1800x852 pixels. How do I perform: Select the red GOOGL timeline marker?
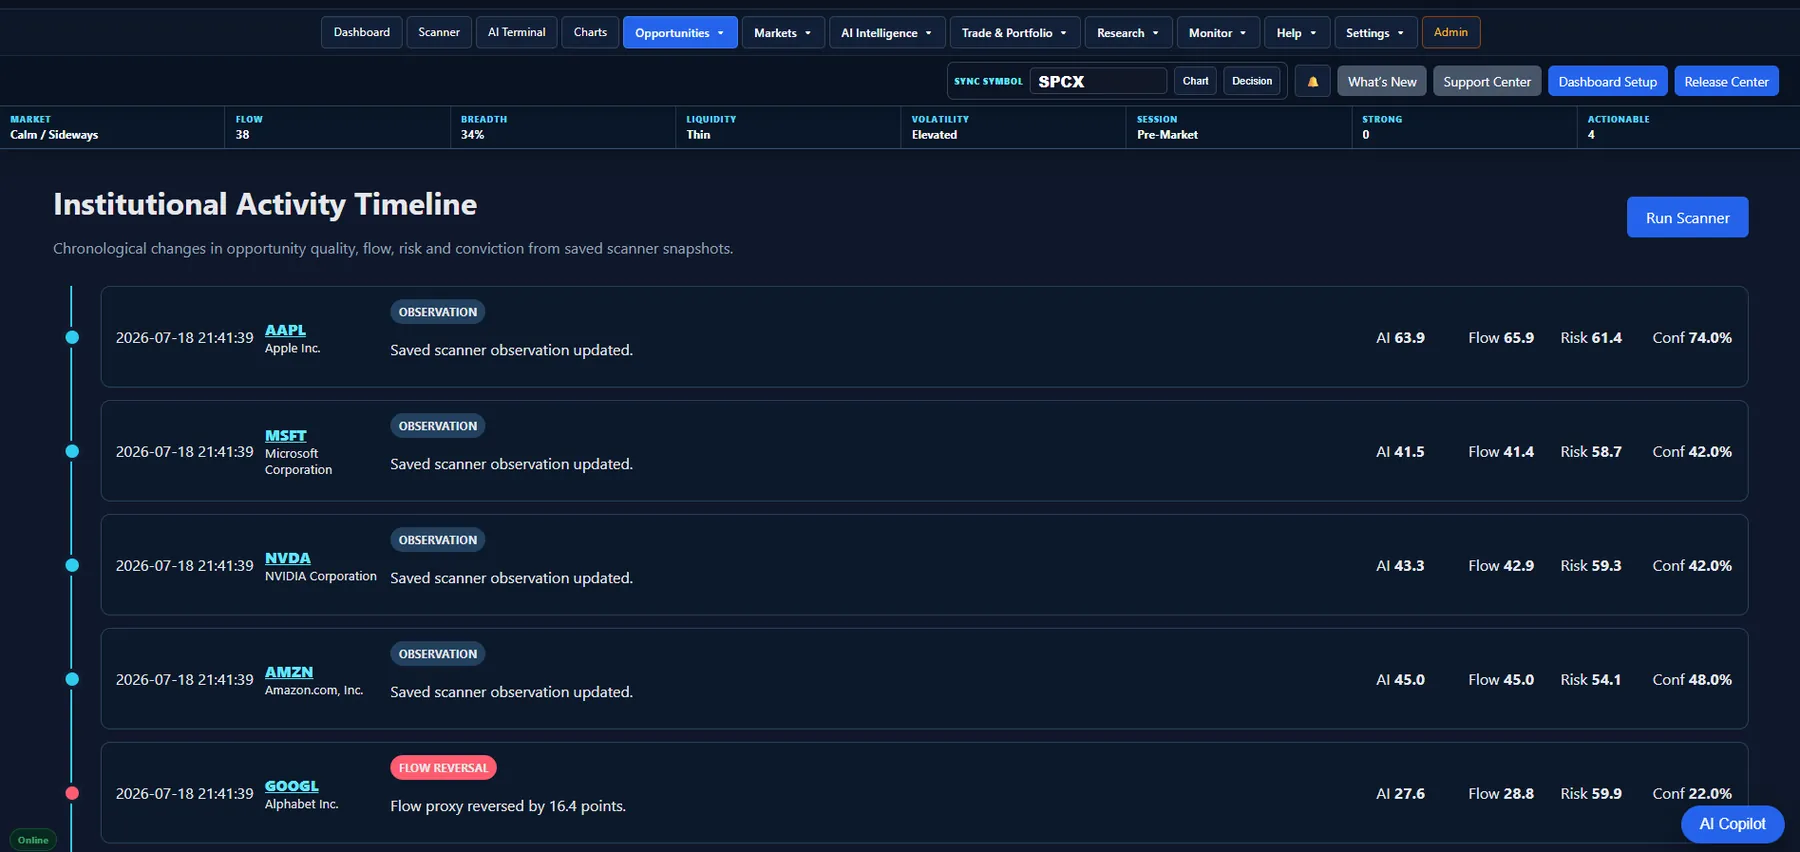[x=72, y=793]
